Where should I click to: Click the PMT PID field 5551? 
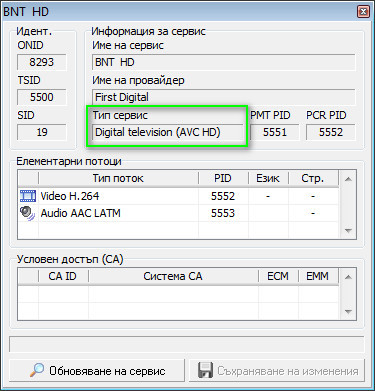[275, 132]
